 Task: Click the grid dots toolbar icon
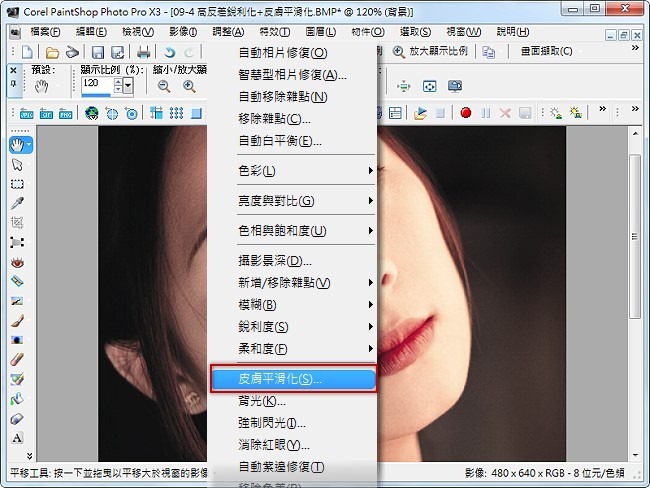(x=176, y=113)
